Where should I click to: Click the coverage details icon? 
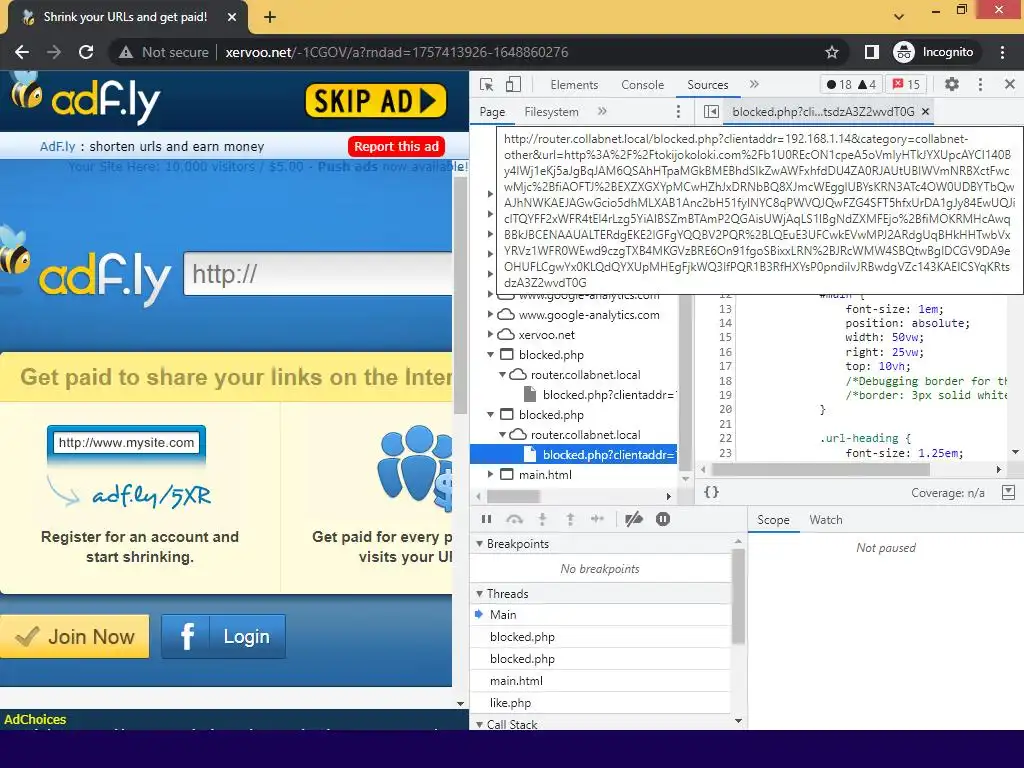[x=1008, y=492]
